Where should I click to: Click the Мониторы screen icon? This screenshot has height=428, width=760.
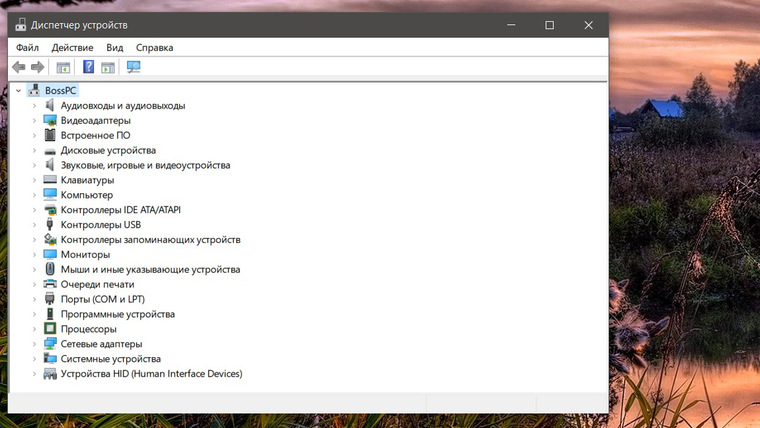50,254
